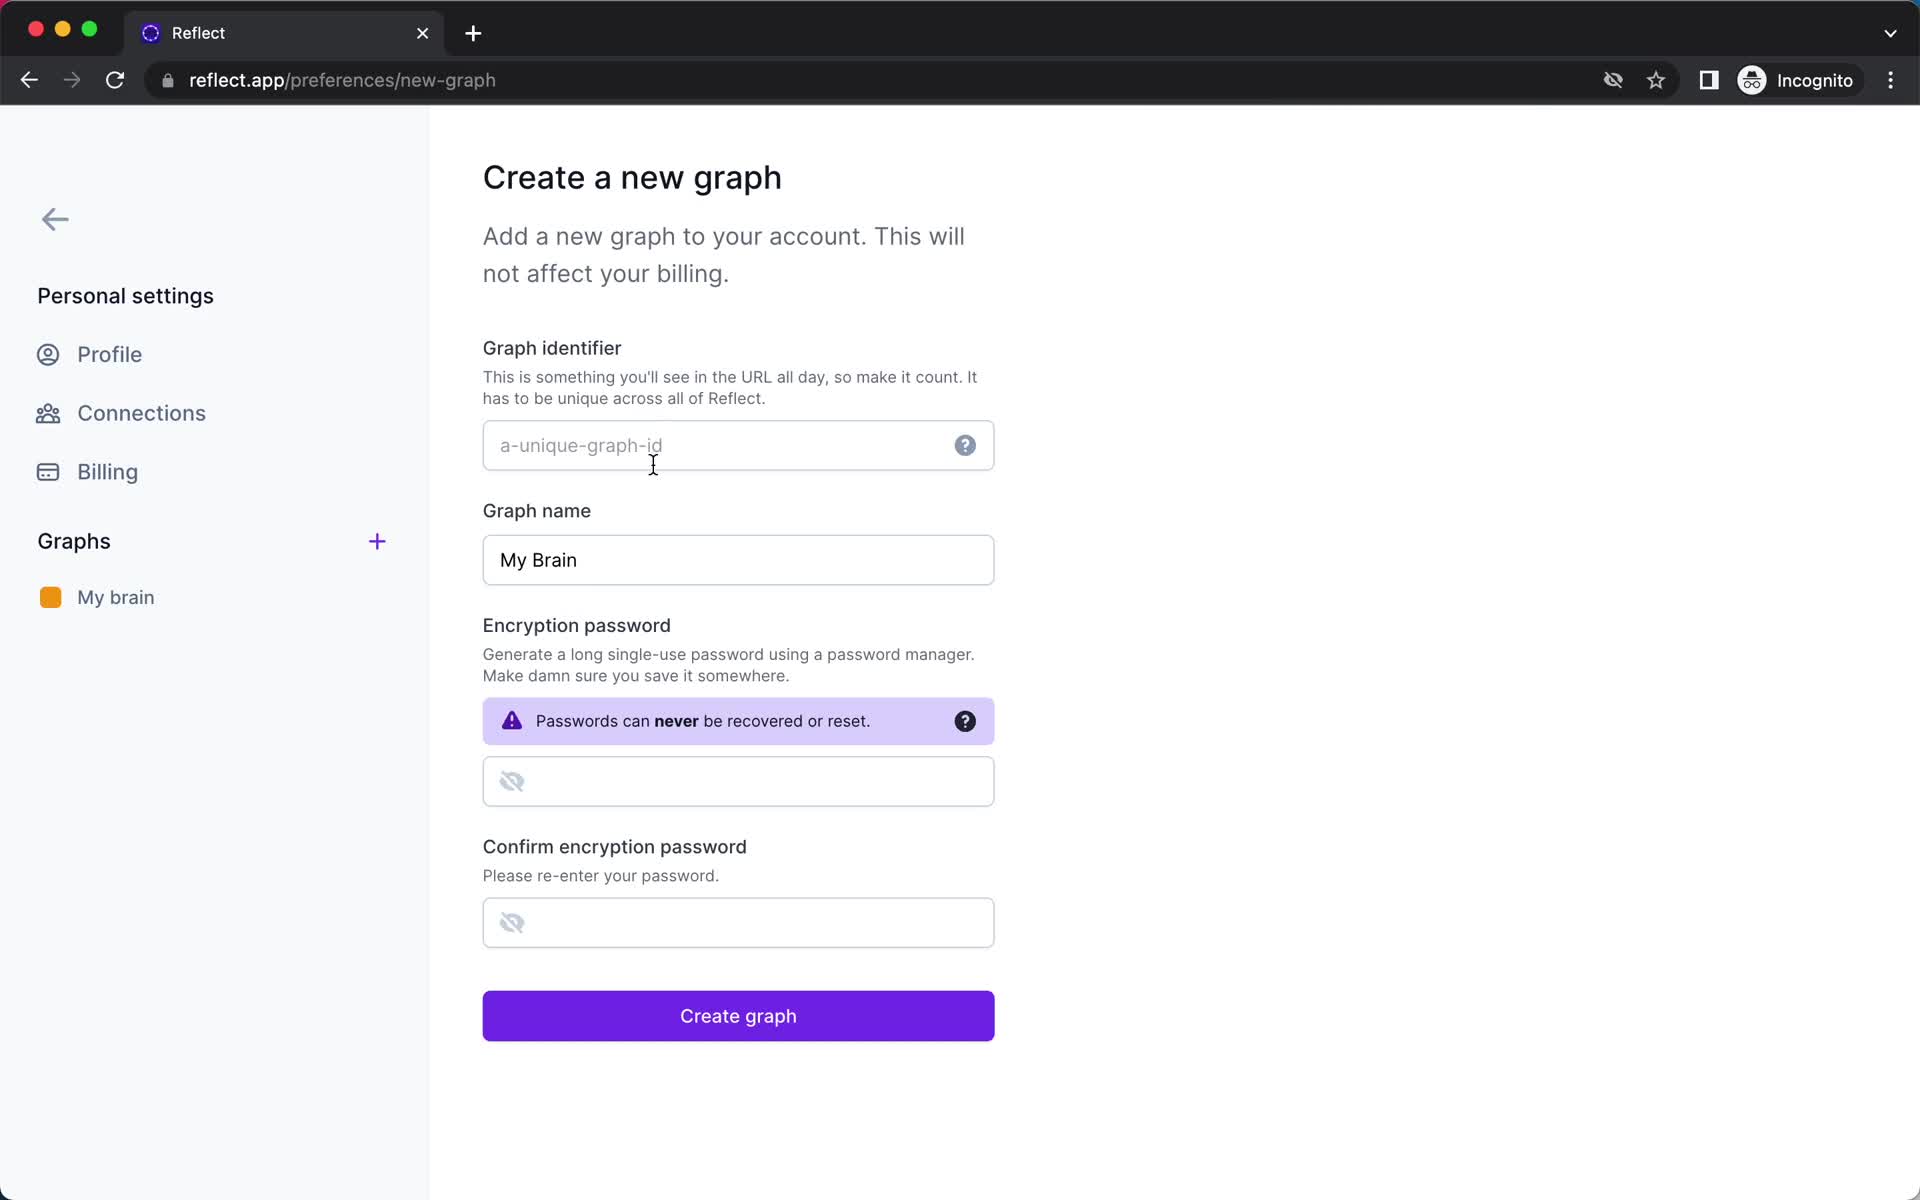Click the Graph name input field
The width and height of the screenshot is (1920, 1200).
pos(738,560)
